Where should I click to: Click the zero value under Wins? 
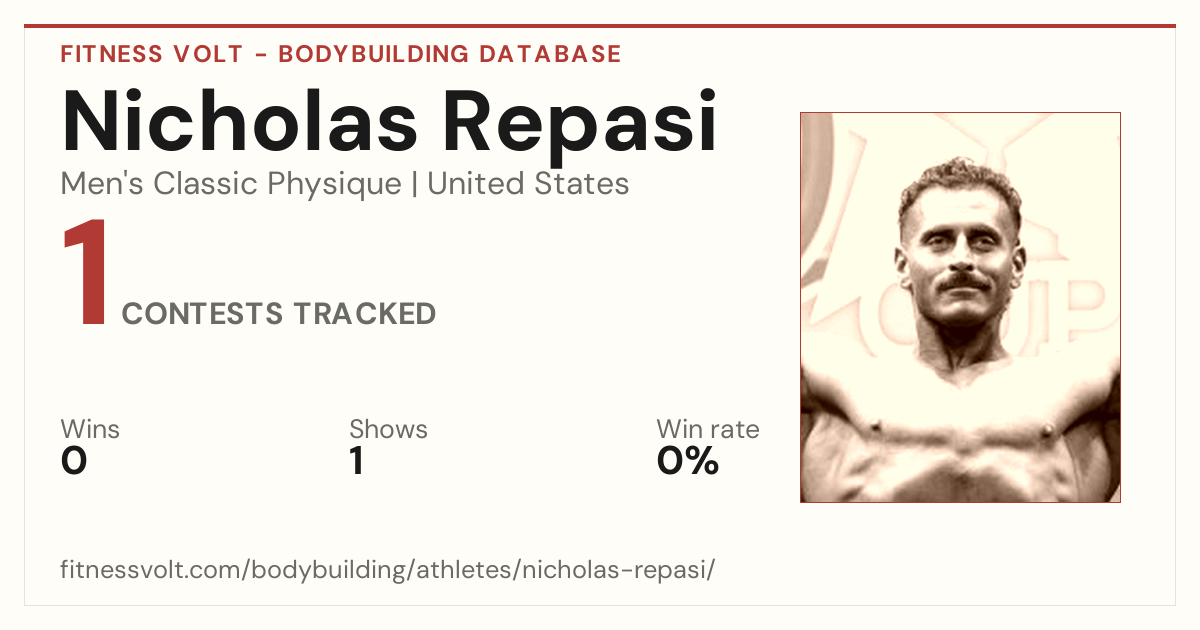coord(74,461)
